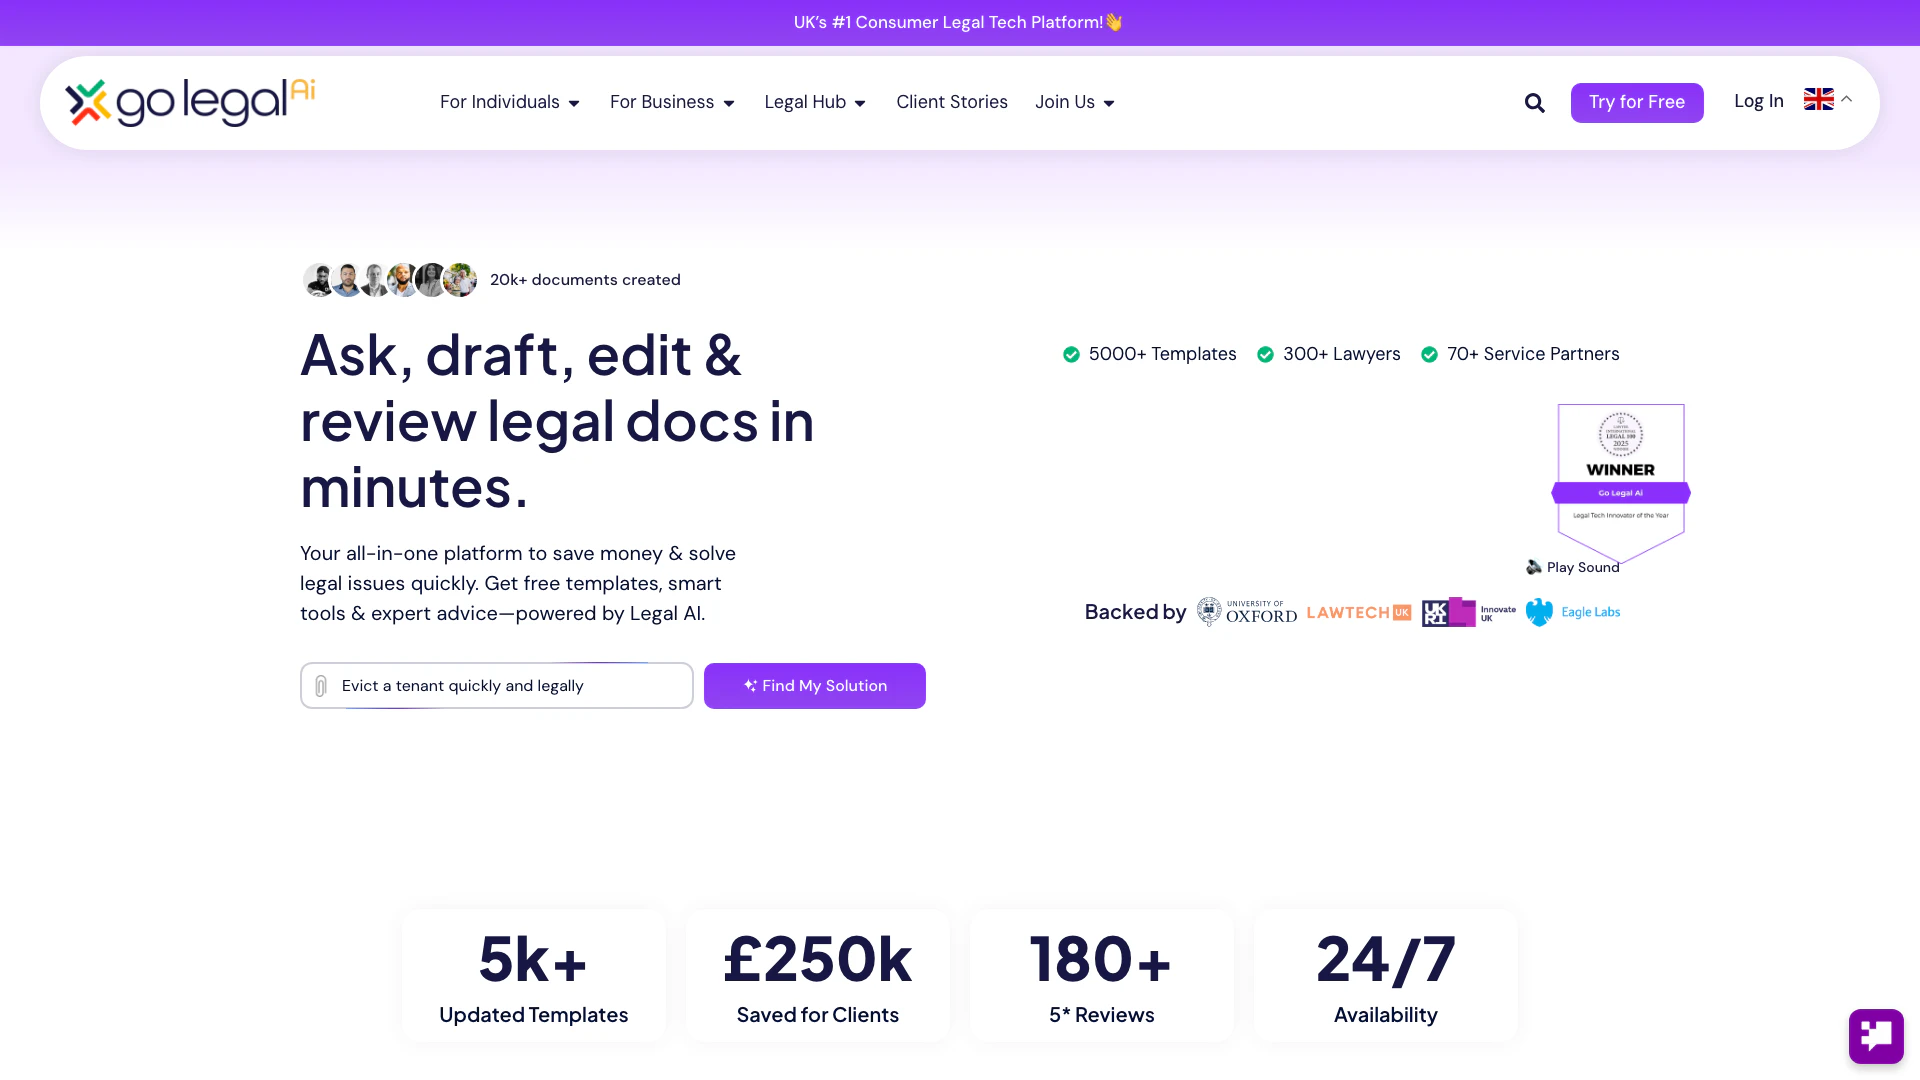Screen dimensions: 1920x1080
Task: Click the Barclays Eagle Labs logo
Action: 1572,611
